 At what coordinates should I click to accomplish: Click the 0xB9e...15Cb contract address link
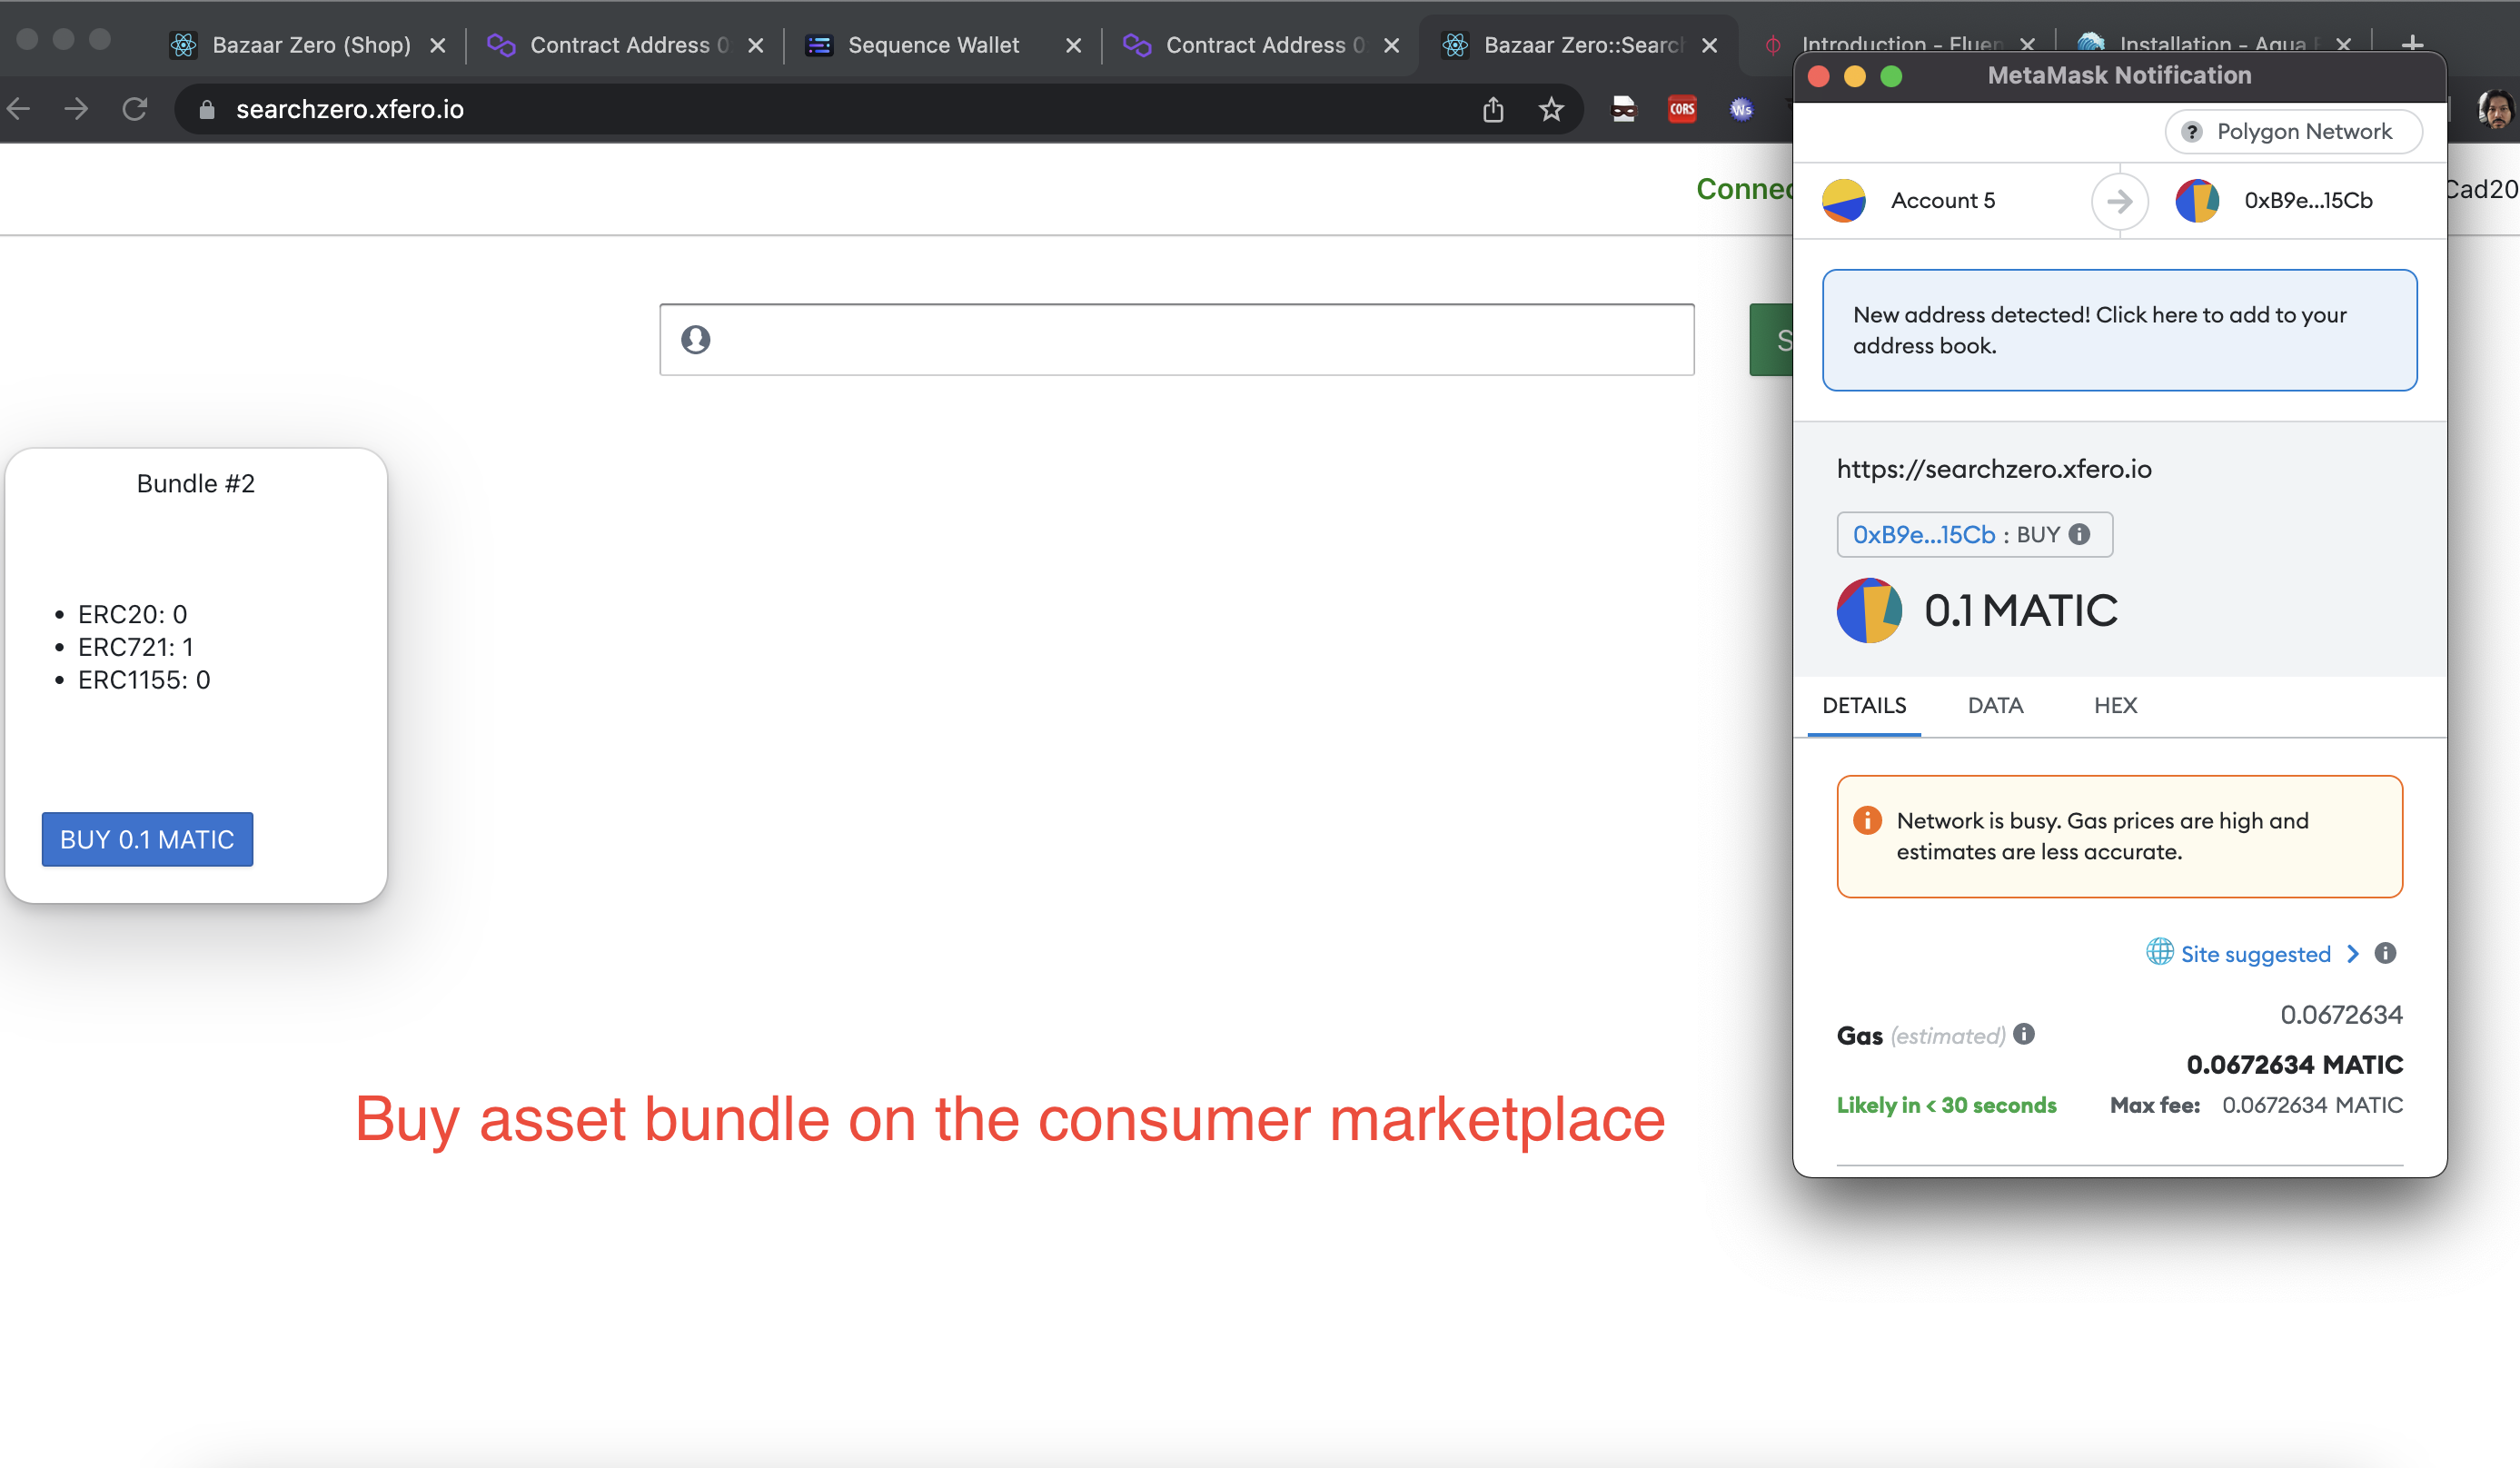click(x=1923, y=534)
